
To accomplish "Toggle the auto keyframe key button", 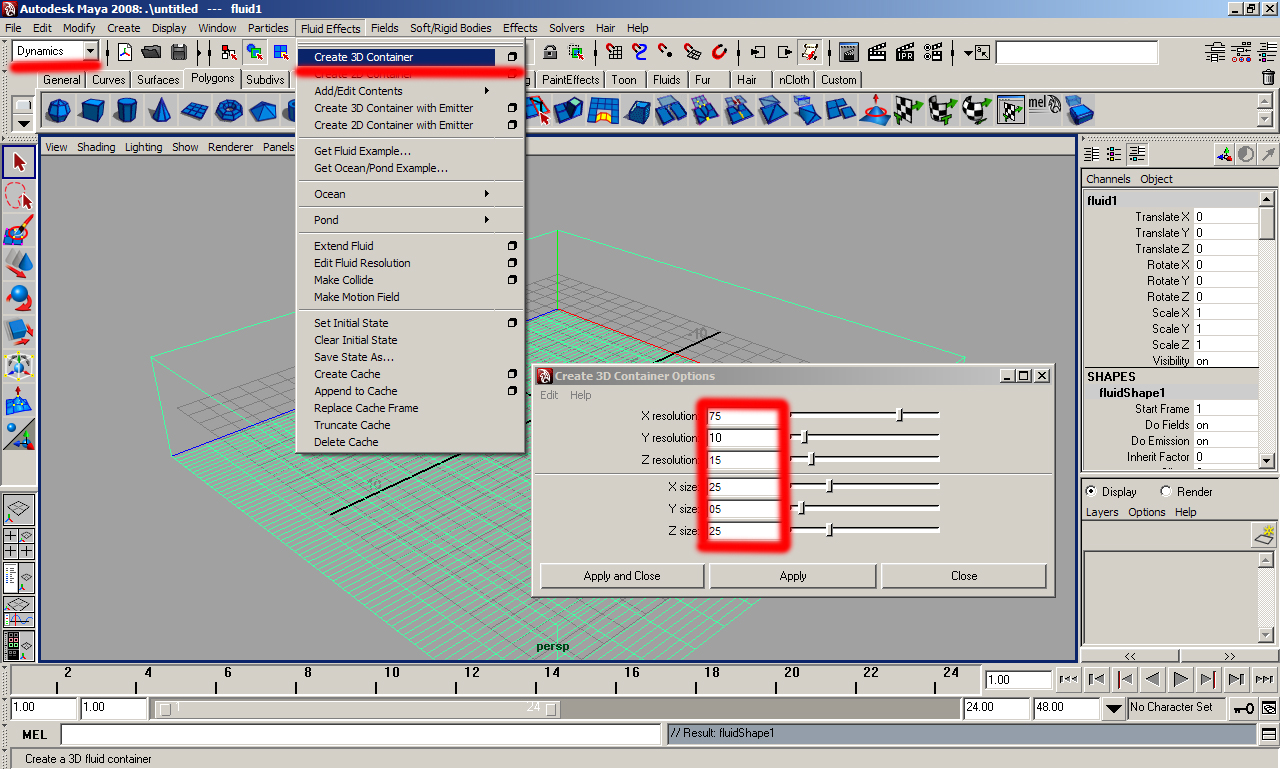I will (1244, 708).
